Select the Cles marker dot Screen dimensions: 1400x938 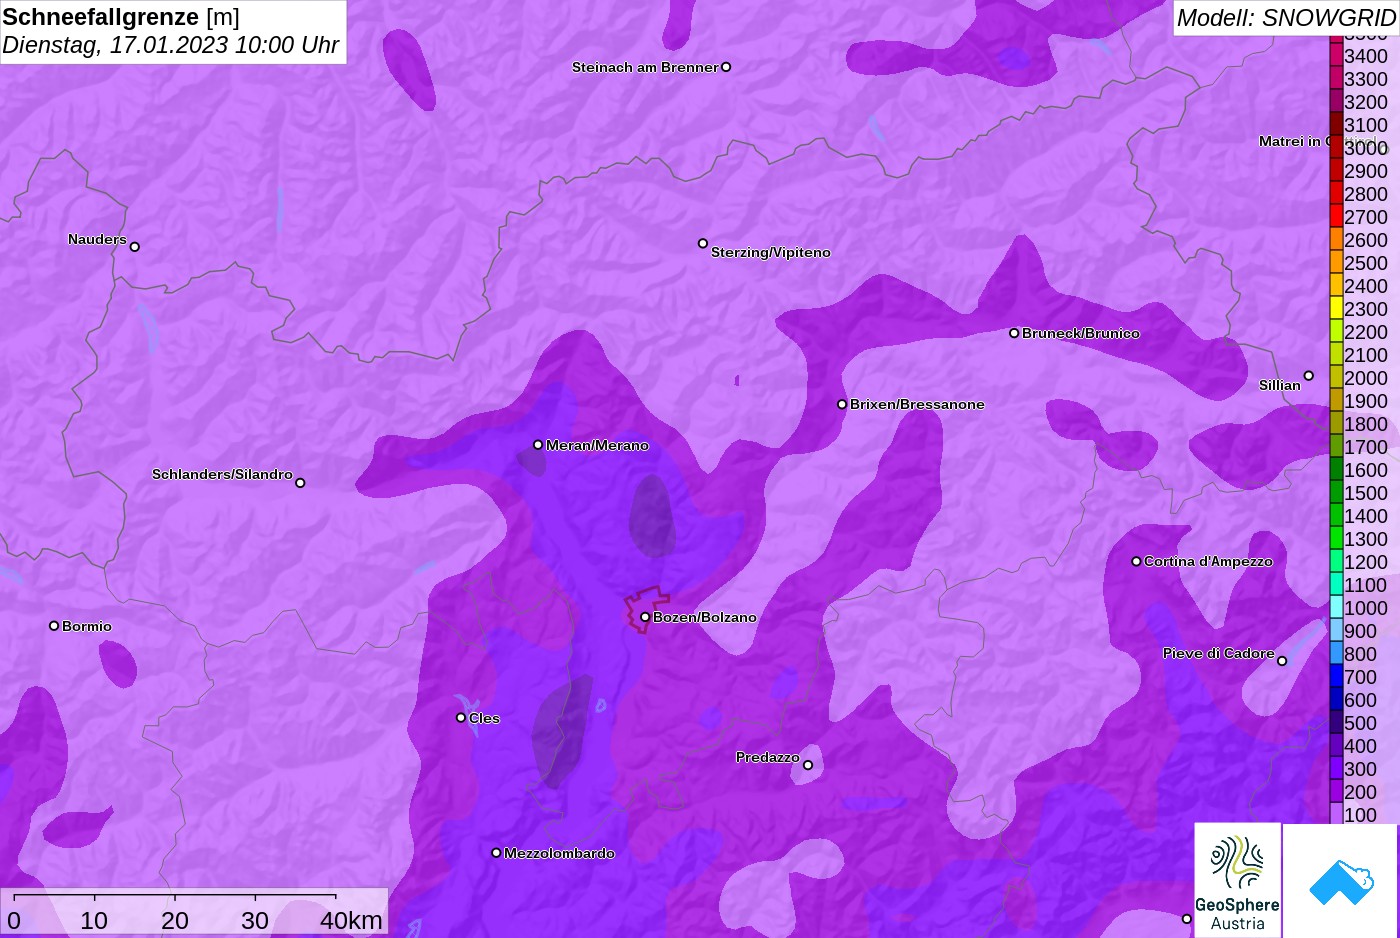461,718
